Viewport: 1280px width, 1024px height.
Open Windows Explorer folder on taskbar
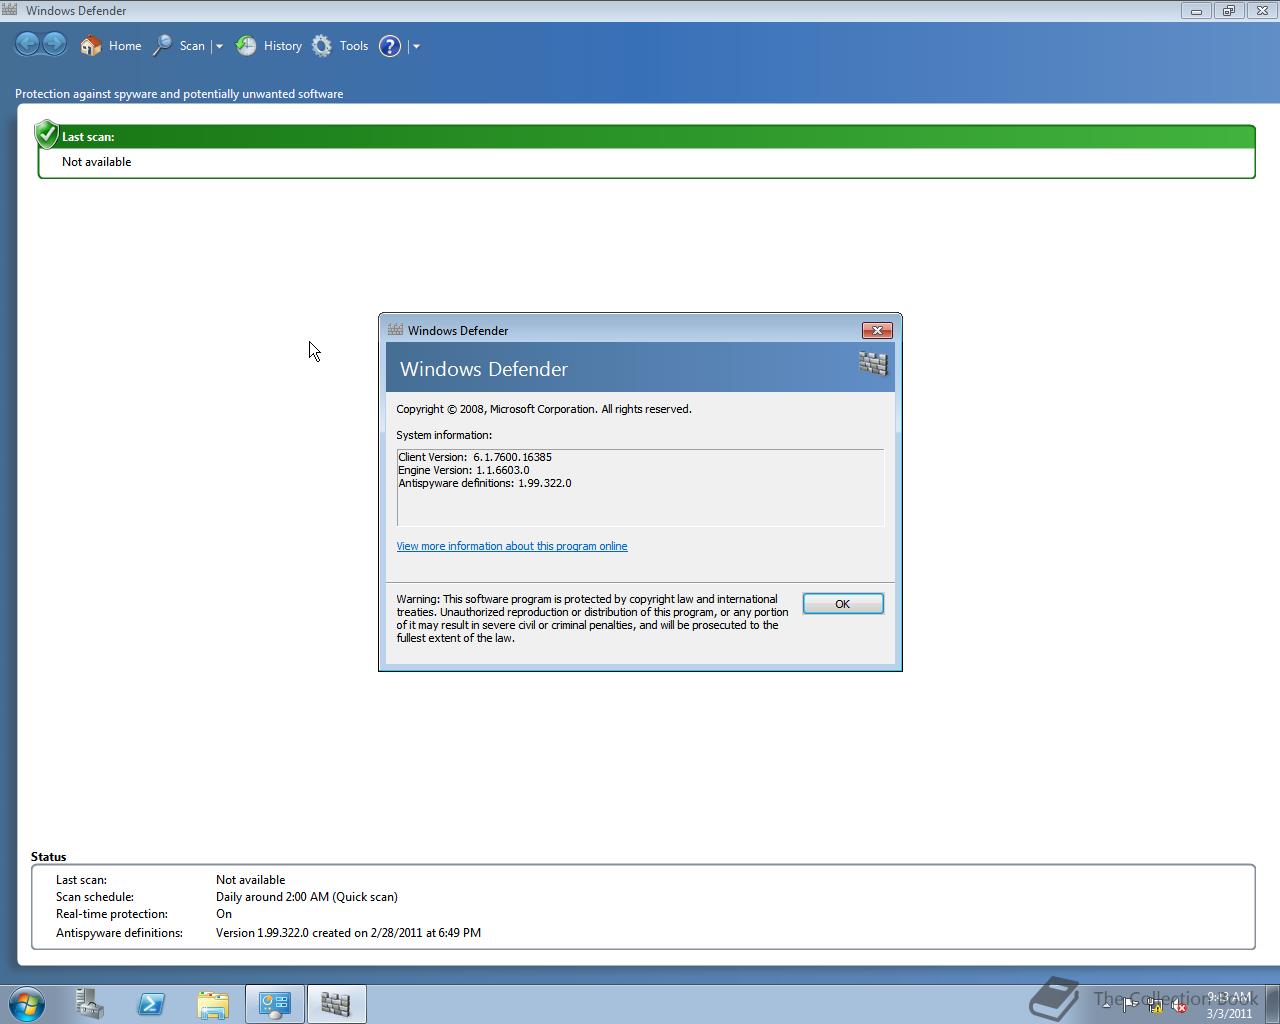click(212, 1004)
